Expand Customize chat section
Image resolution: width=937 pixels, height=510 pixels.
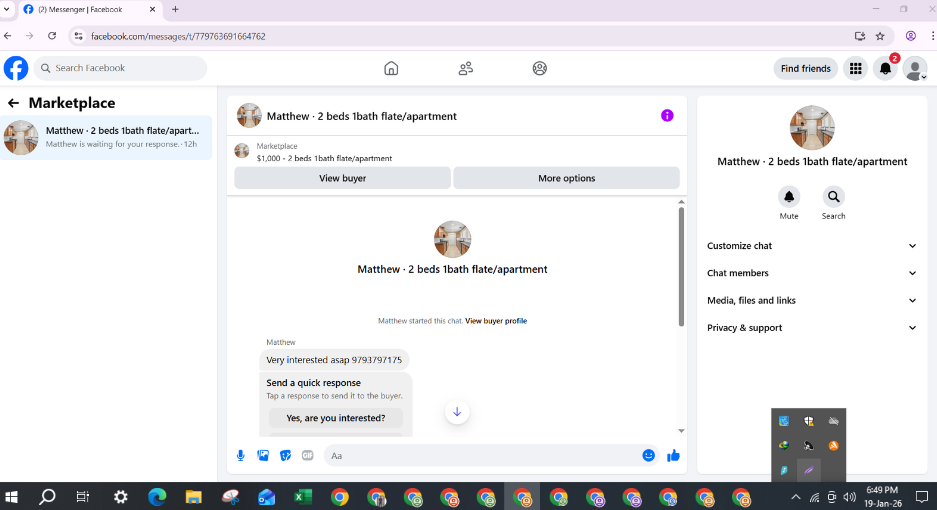click(812, 246)
